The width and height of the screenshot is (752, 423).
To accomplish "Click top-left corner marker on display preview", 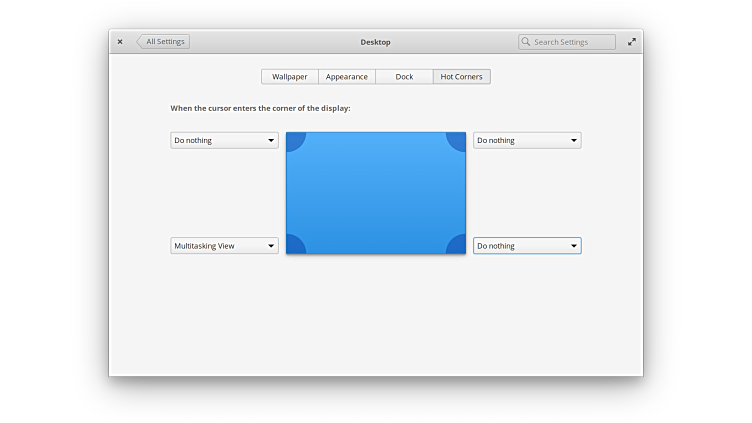I will click(294, 140).
